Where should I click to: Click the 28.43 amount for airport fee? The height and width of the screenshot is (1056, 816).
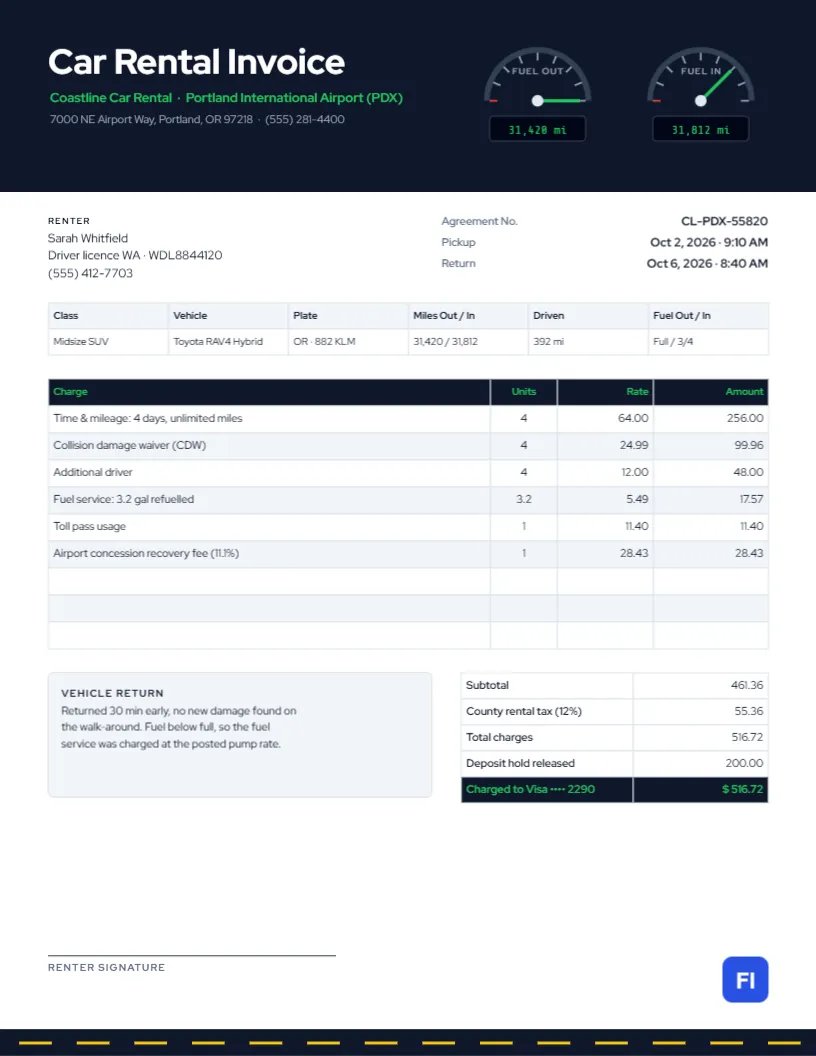pyautogui.click(x=749, y=553)
